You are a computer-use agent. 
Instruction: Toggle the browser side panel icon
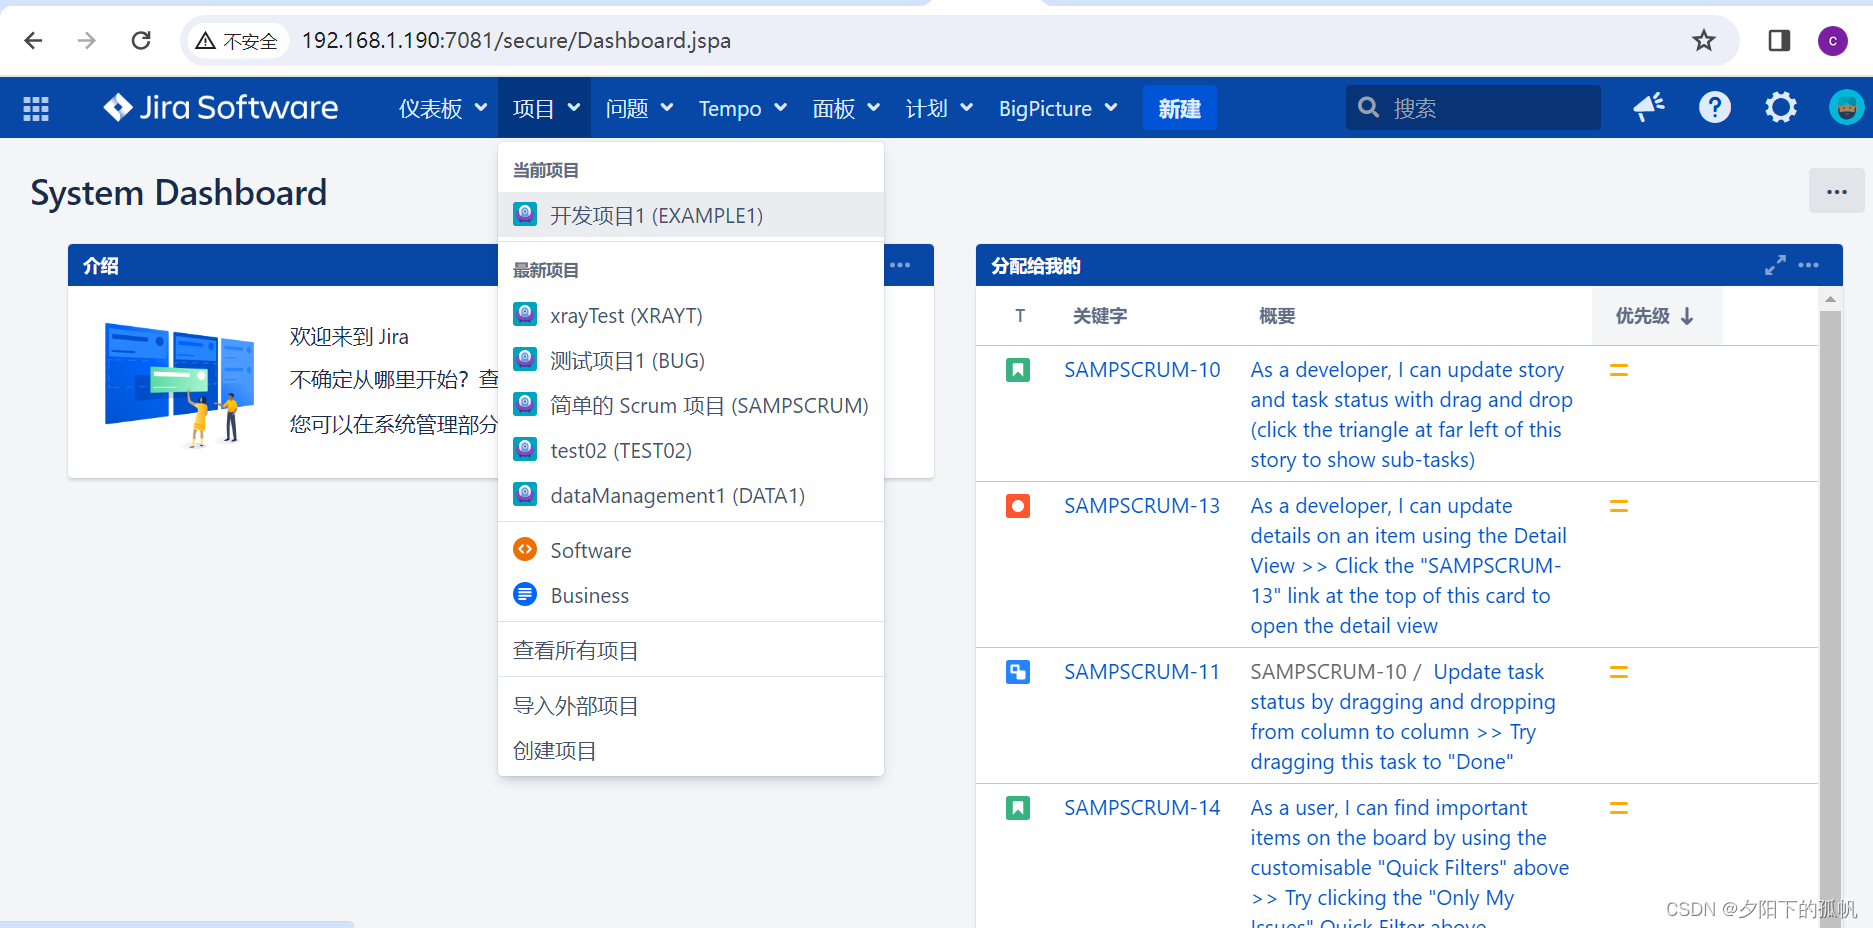(1779, 40)
